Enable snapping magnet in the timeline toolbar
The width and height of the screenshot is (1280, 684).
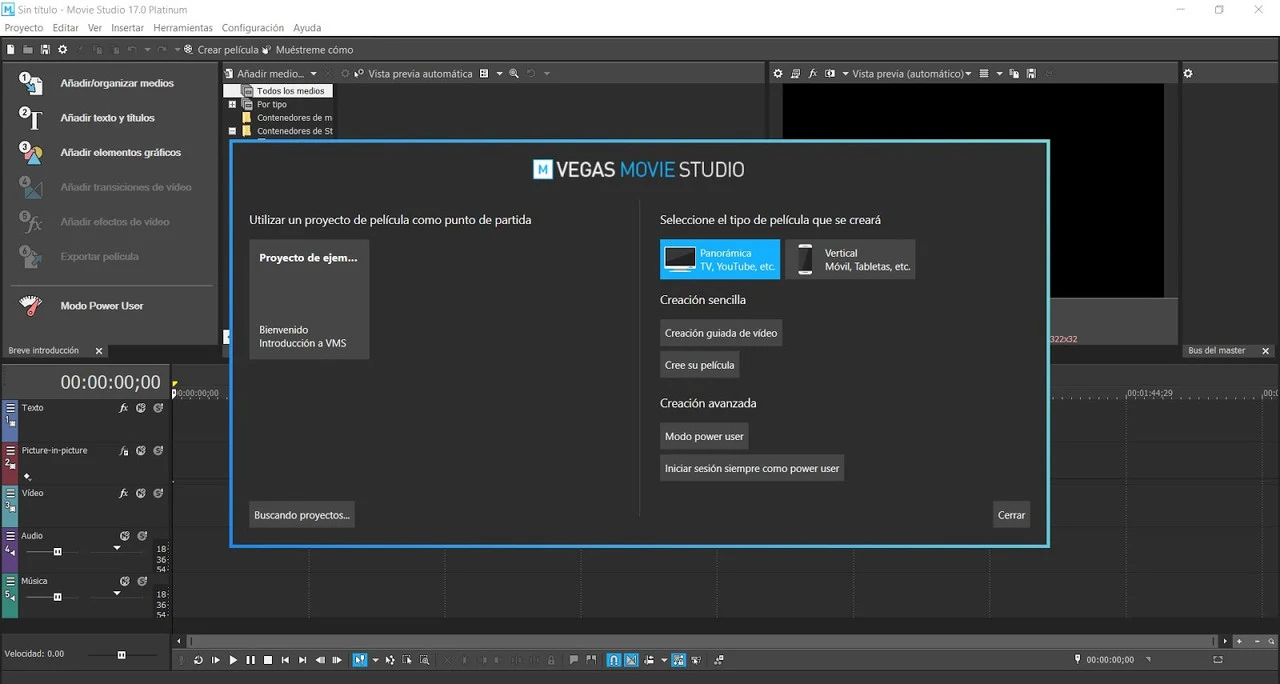point(615,660)
